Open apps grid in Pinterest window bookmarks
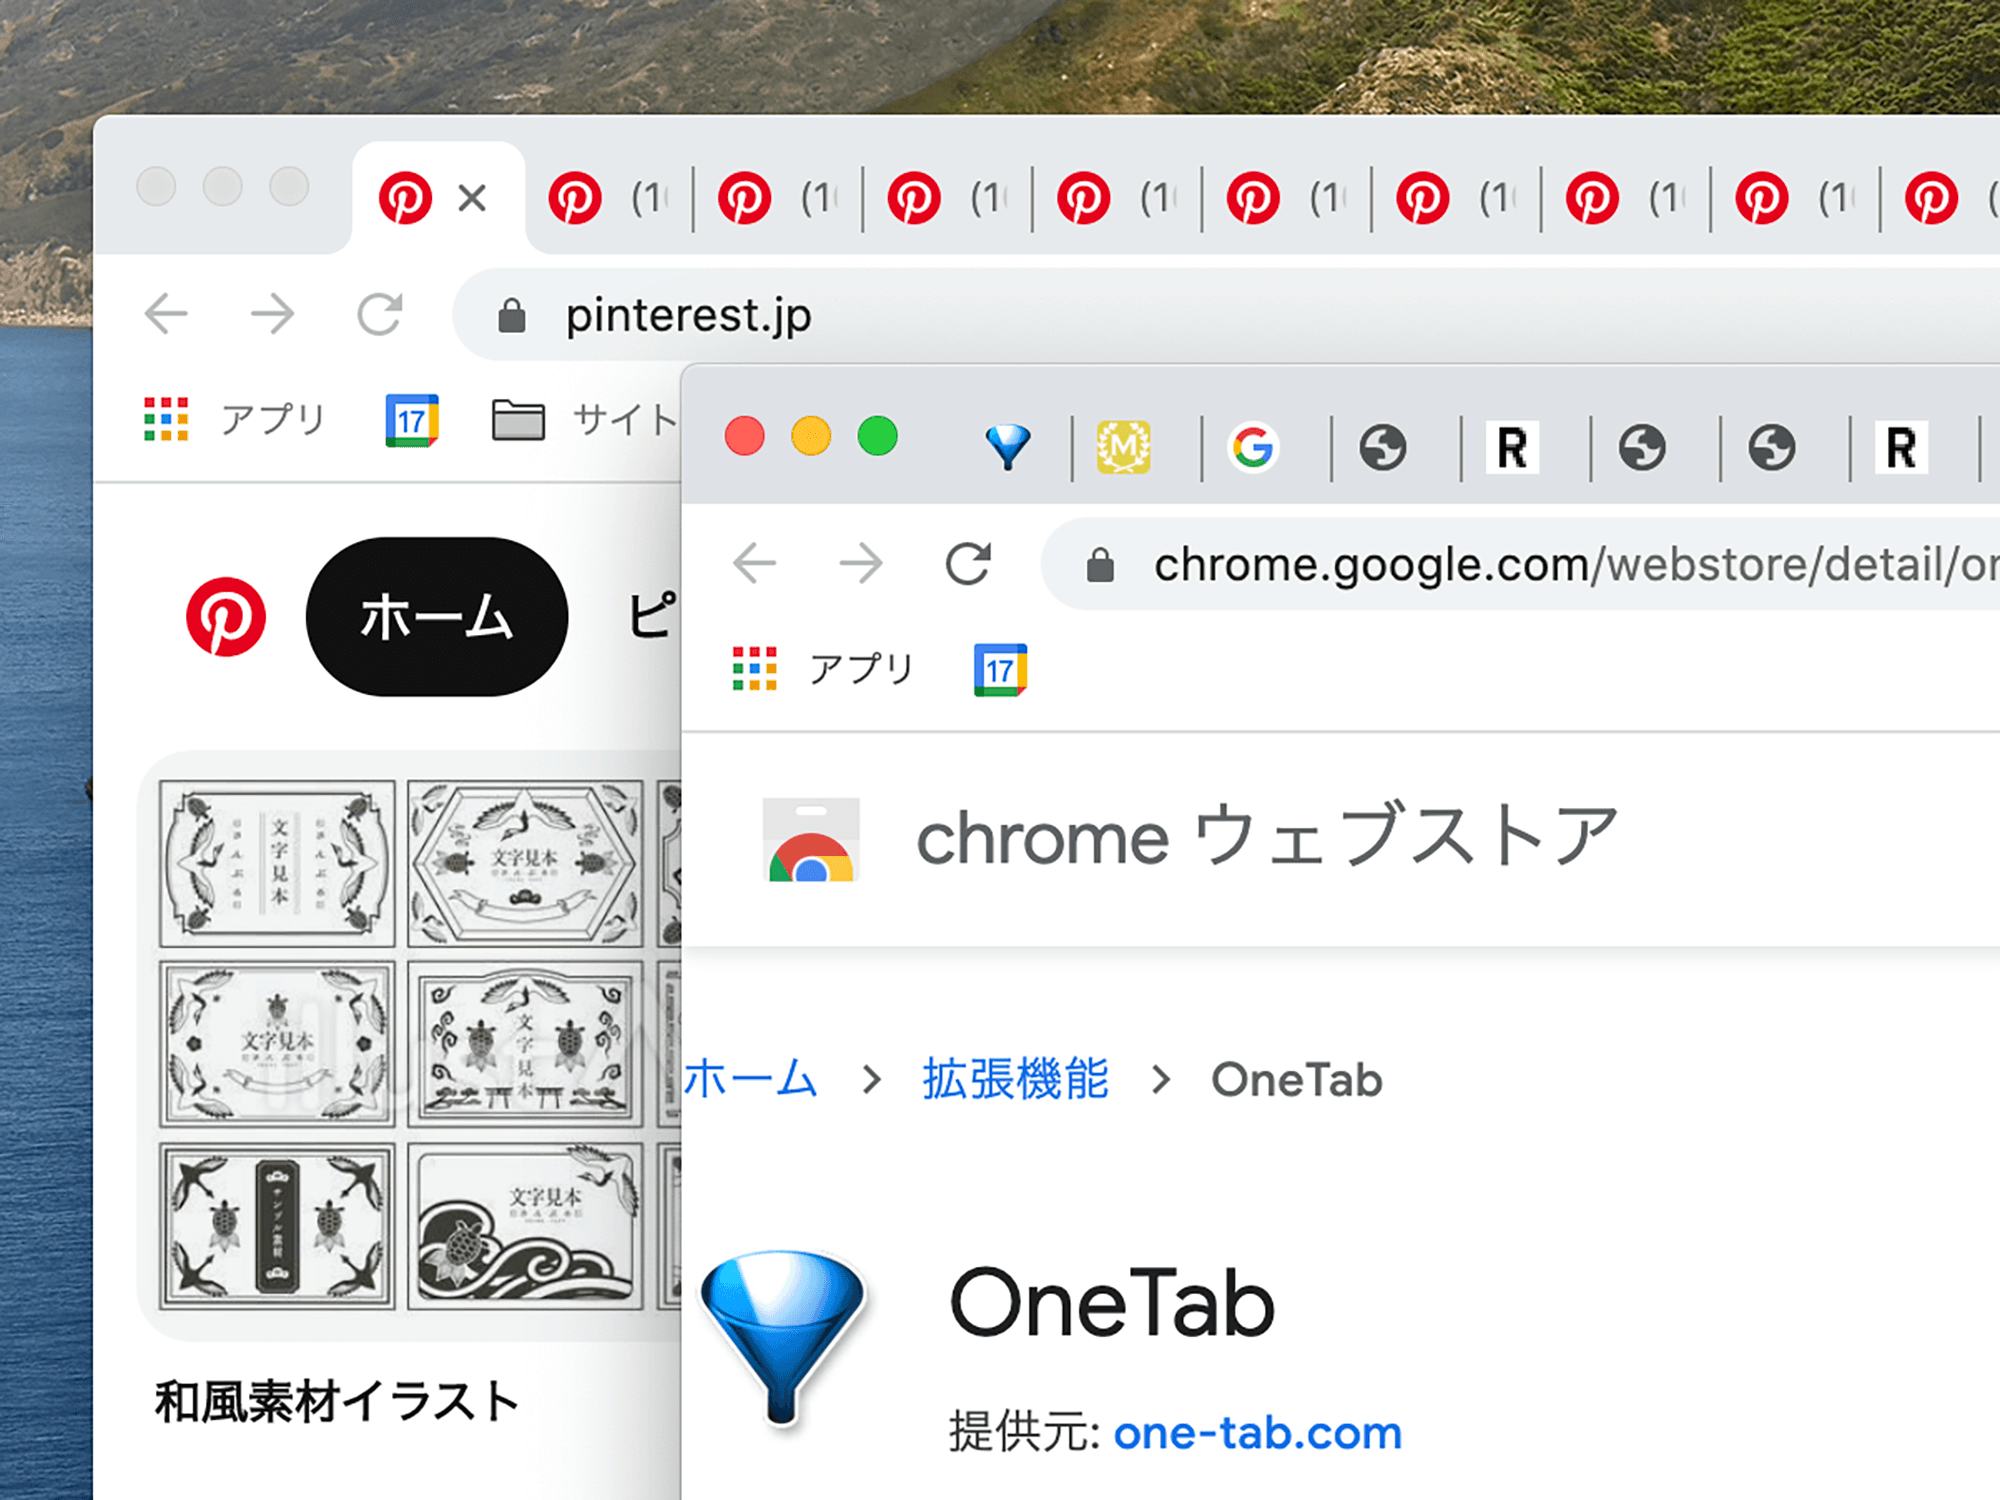The width and height of the screenshot is (2000, 1500). (x=166, y=419)
